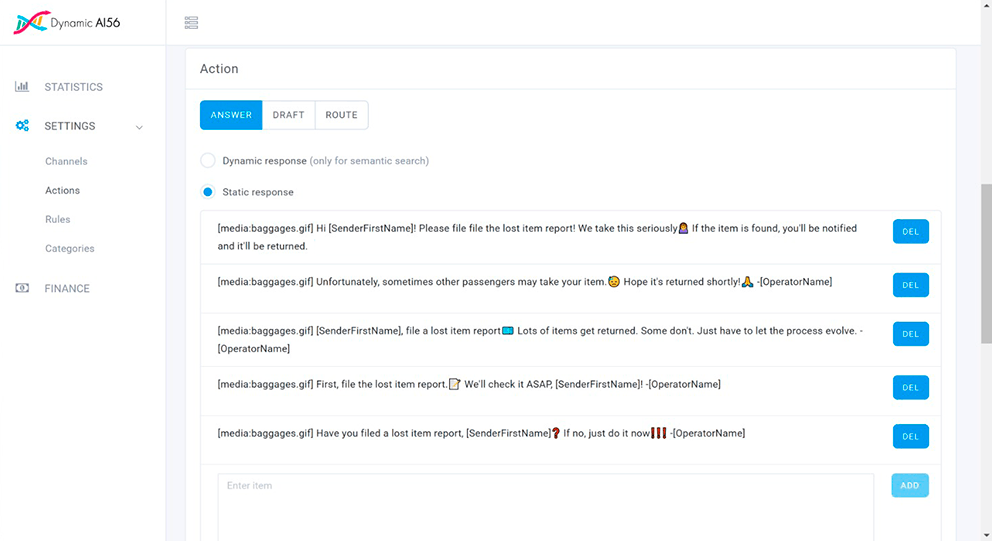The height and width of the screenshot is (541, 992).
Task: Select the Static response radio button
Action: [208, 192]
